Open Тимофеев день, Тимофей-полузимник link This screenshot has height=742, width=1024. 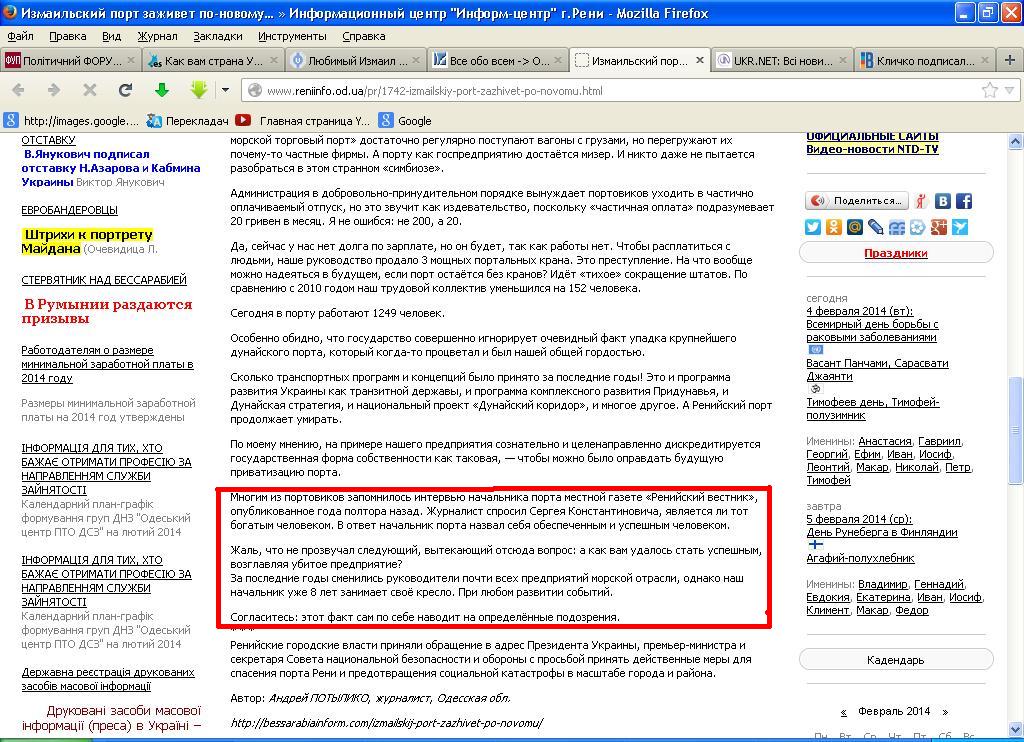point(872,408)
